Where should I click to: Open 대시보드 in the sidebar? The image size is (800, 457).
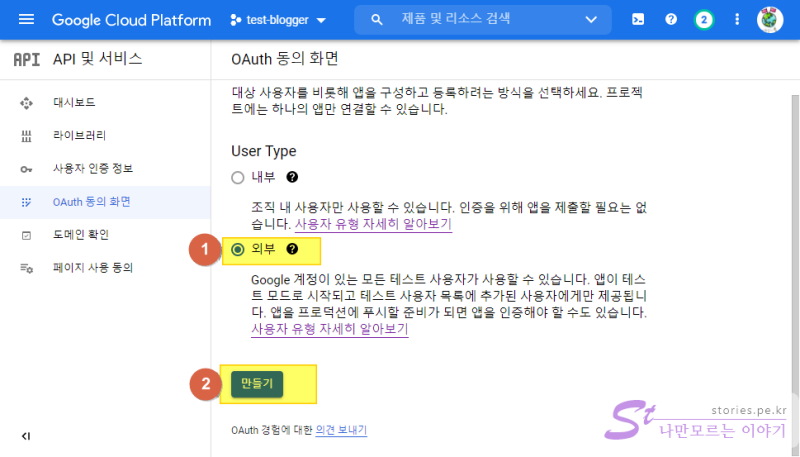[74, 103]
